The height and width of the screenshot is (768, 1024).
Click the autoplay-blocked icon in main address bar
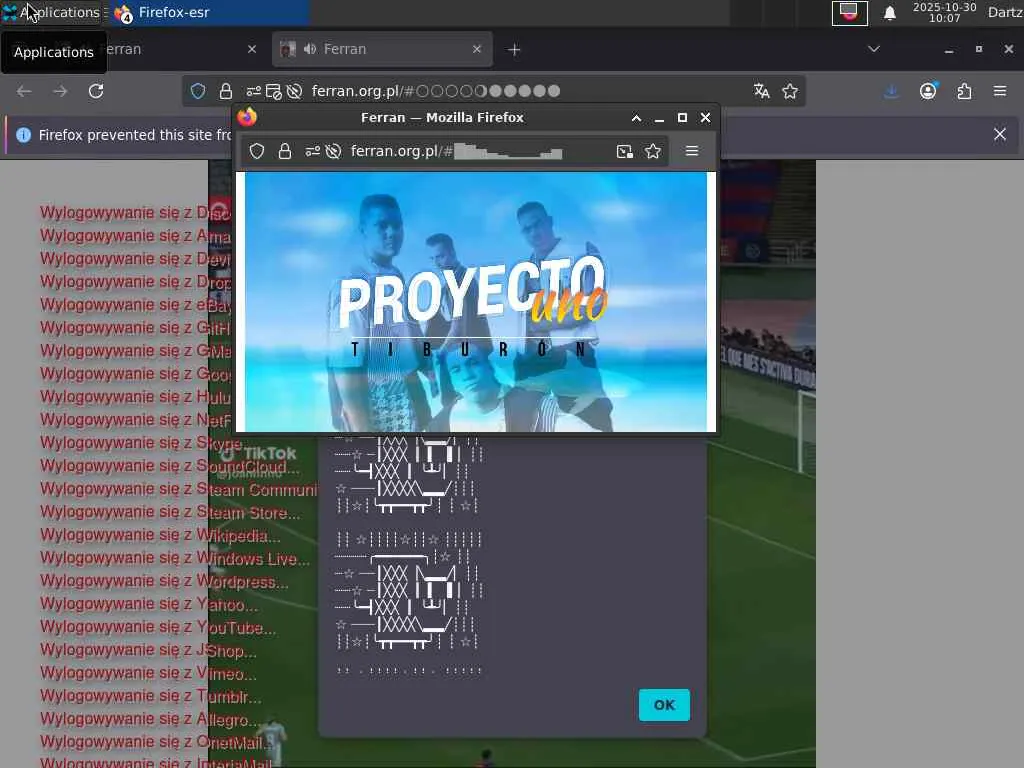[x=295, y=91]
